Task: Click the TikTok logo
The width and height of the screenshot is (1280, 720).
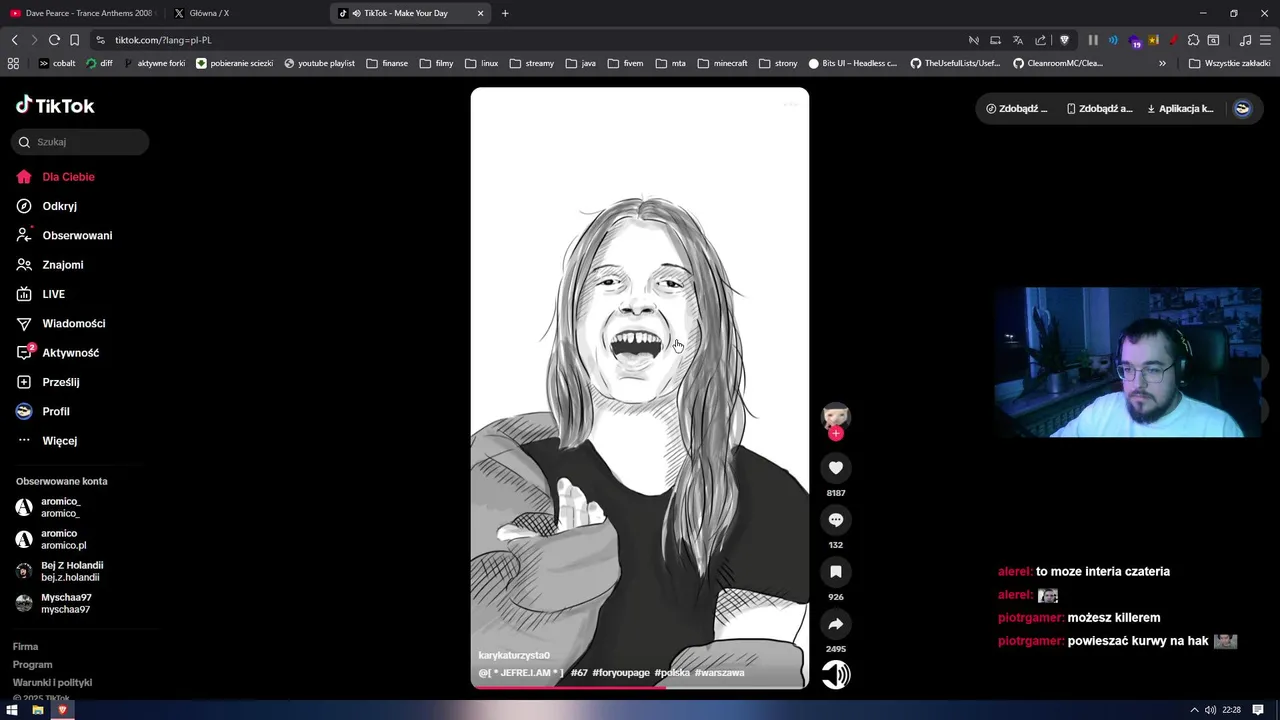Action: click(55, 105)
